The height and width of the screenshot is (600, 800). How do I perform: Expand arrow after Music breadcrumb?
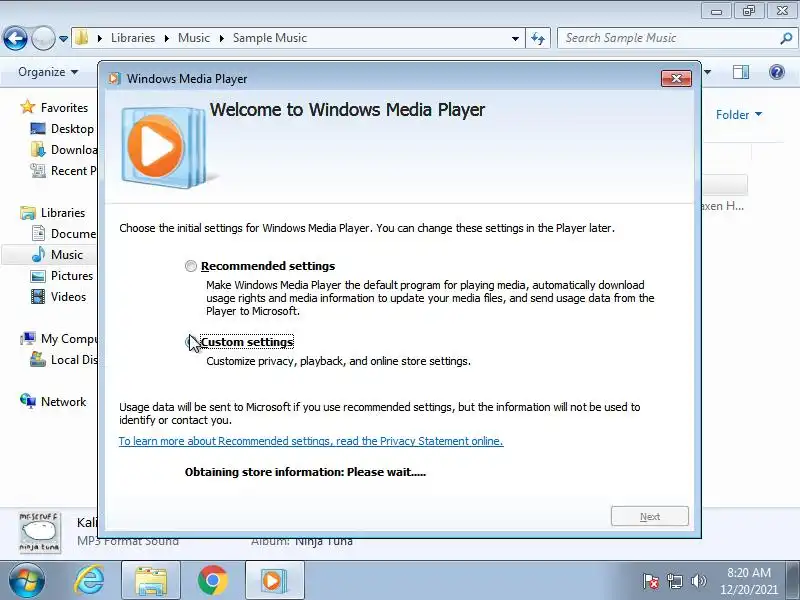[221, 38]
